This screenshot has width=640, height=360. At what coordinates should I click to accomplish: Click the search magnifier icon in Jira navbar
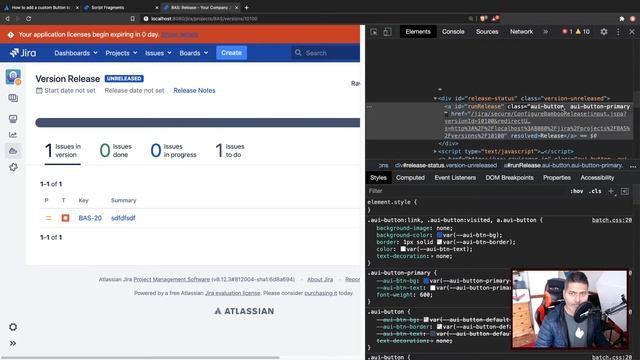(x=298, y=53)
